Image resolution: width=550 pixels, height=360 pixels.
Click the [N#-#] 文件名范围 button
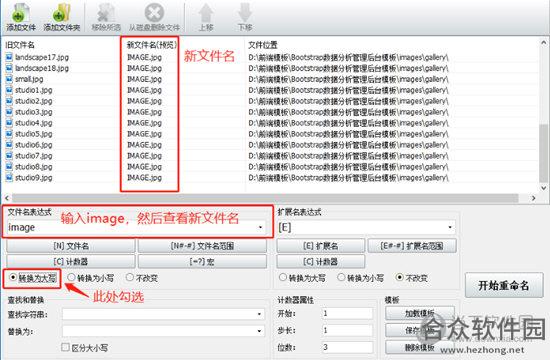202,246
